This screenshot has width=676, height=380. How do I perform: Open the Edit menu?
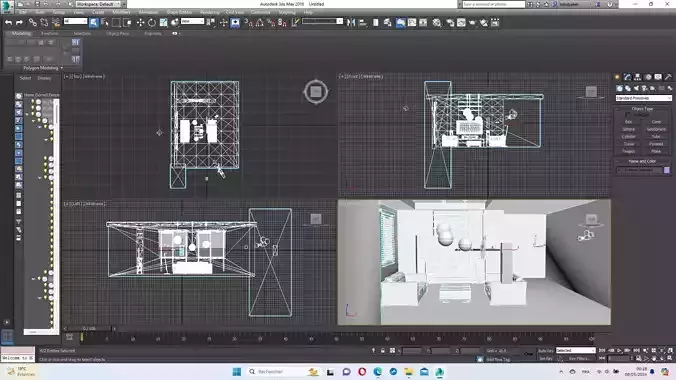point(23,13)
